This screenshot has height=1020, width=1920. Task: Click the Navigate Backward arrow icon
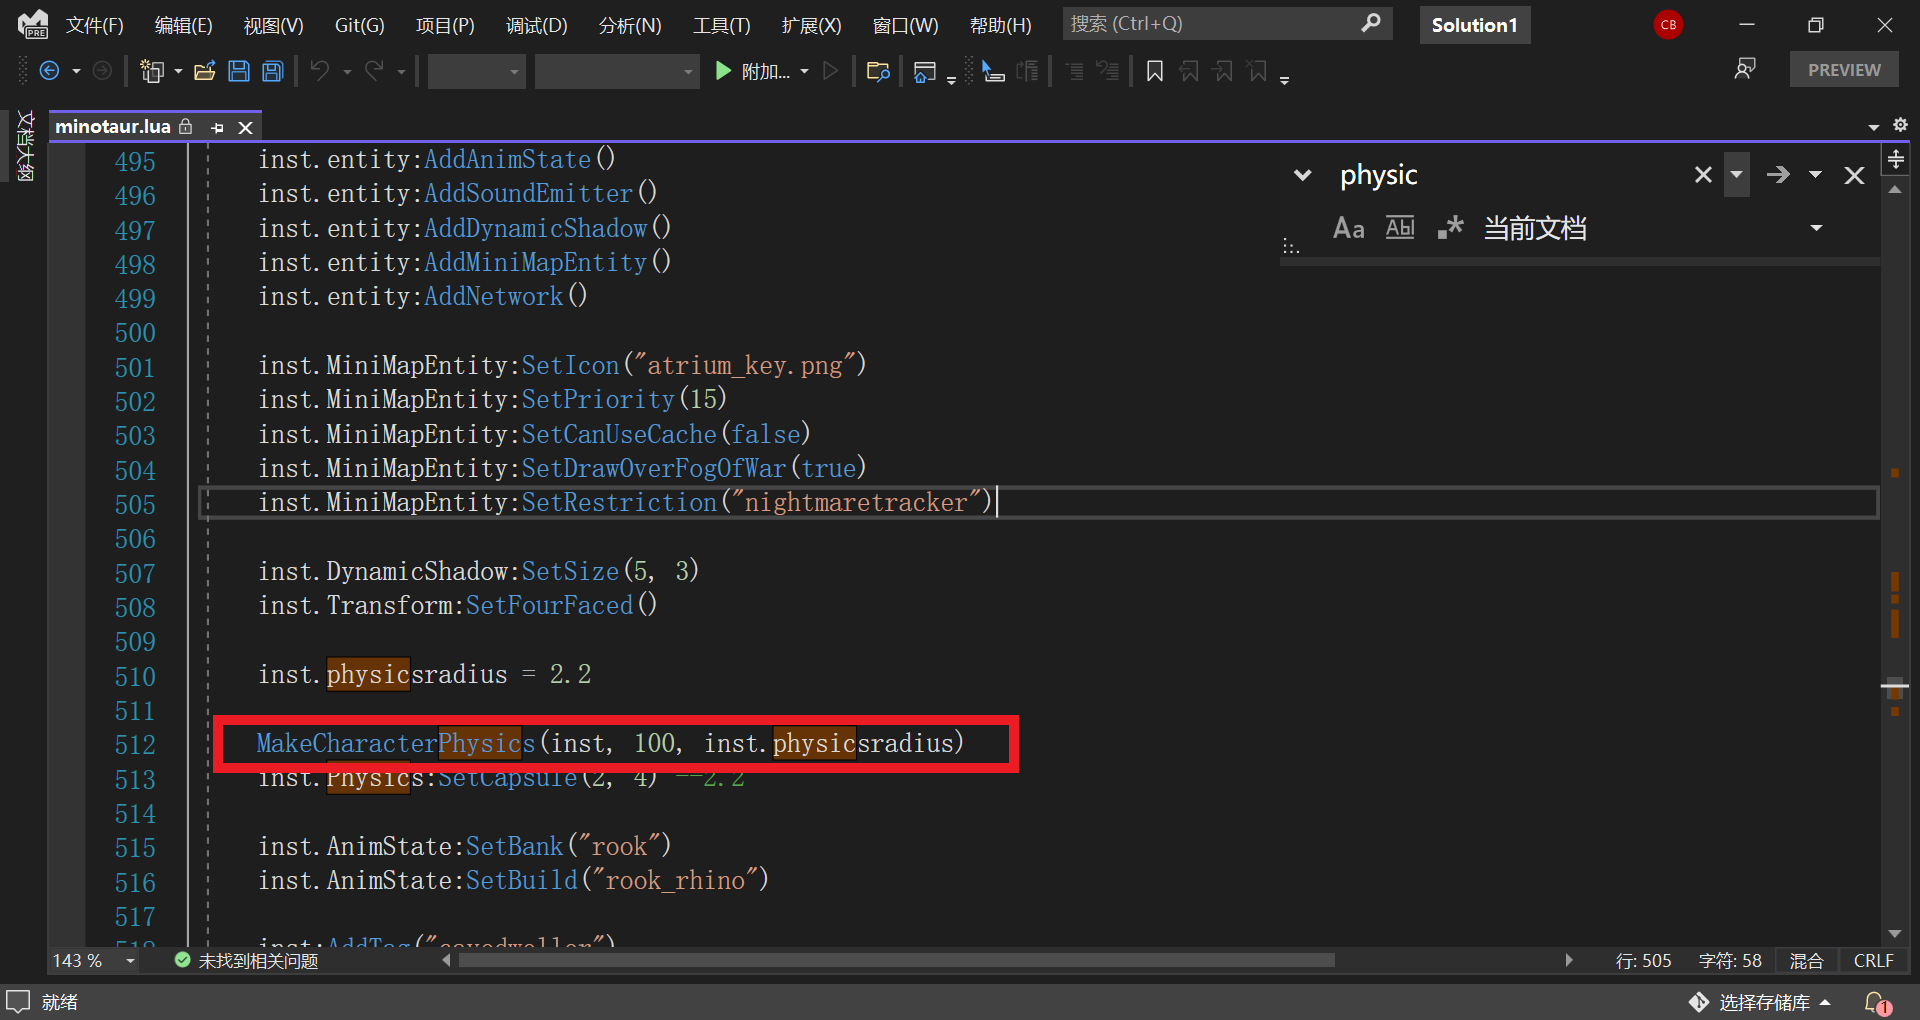coord(49,71)
